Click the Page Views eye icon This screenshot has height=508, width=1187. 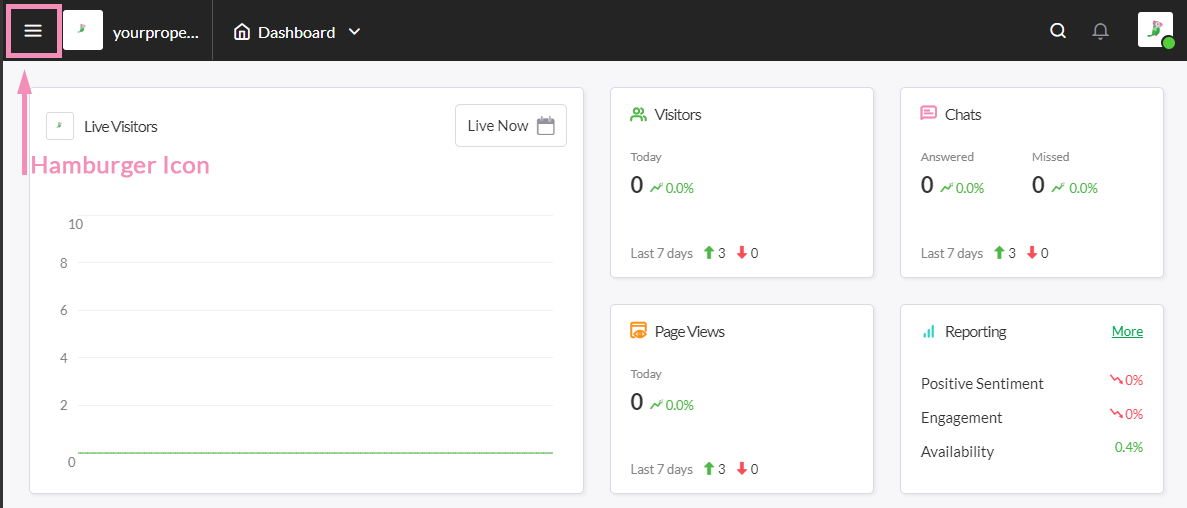639,331
